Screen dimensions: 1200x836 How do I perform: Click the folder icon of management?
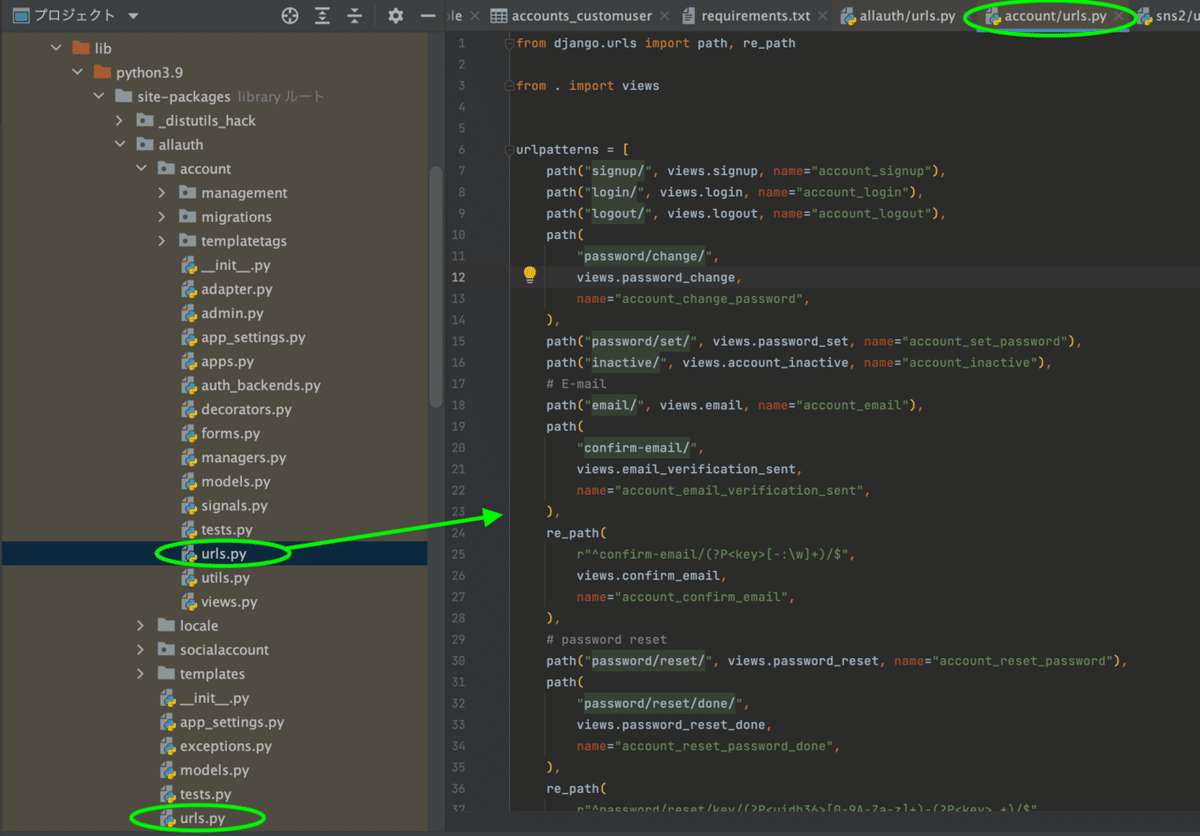point(187,192)
